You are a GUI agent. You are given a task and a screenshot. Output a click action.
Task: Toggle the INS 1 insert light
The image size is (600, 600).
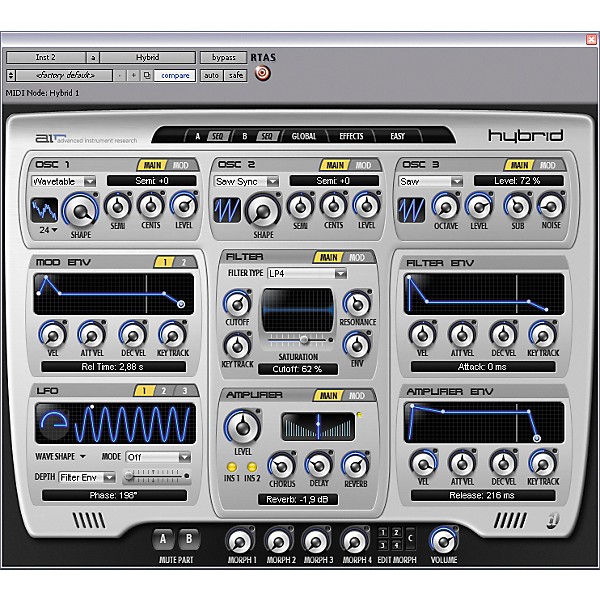click(x=232, y=467)
